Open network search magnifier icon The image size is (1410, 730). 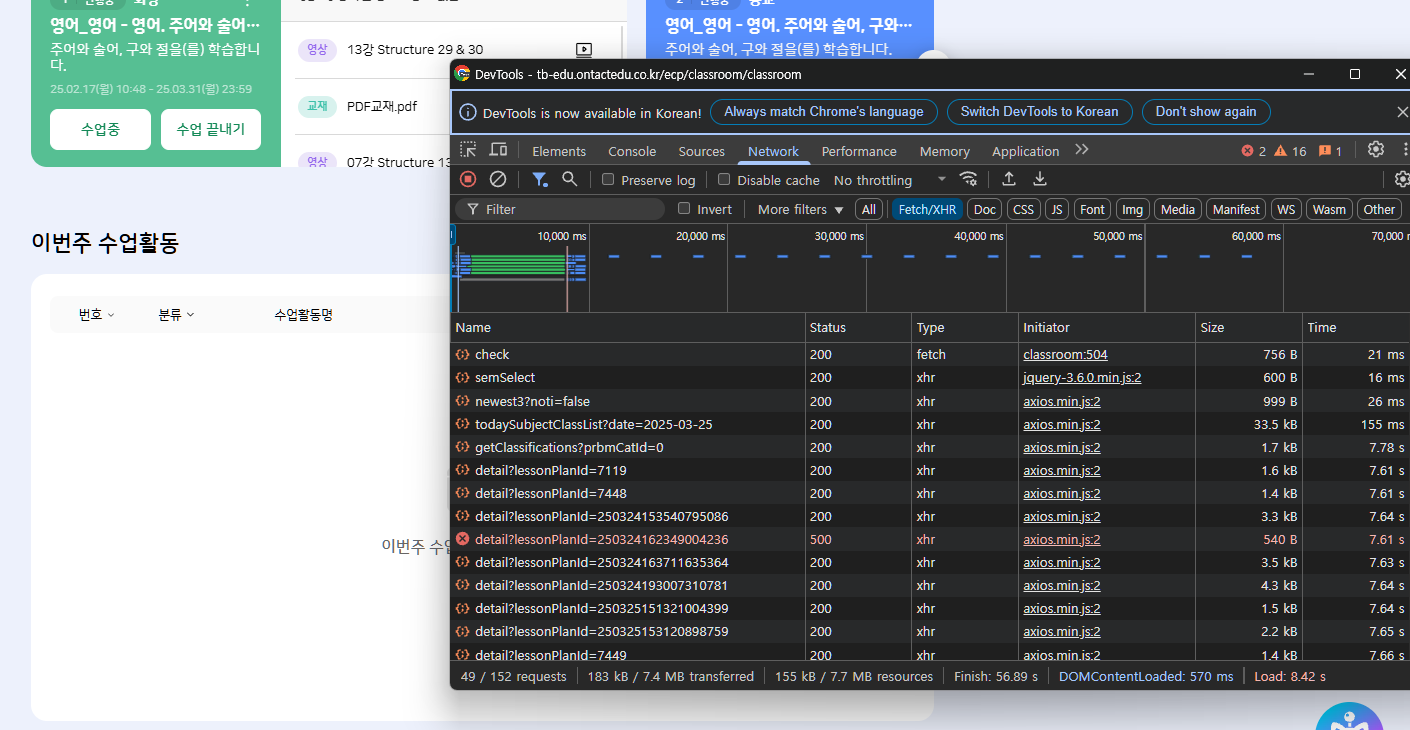(x=569, y=179)
